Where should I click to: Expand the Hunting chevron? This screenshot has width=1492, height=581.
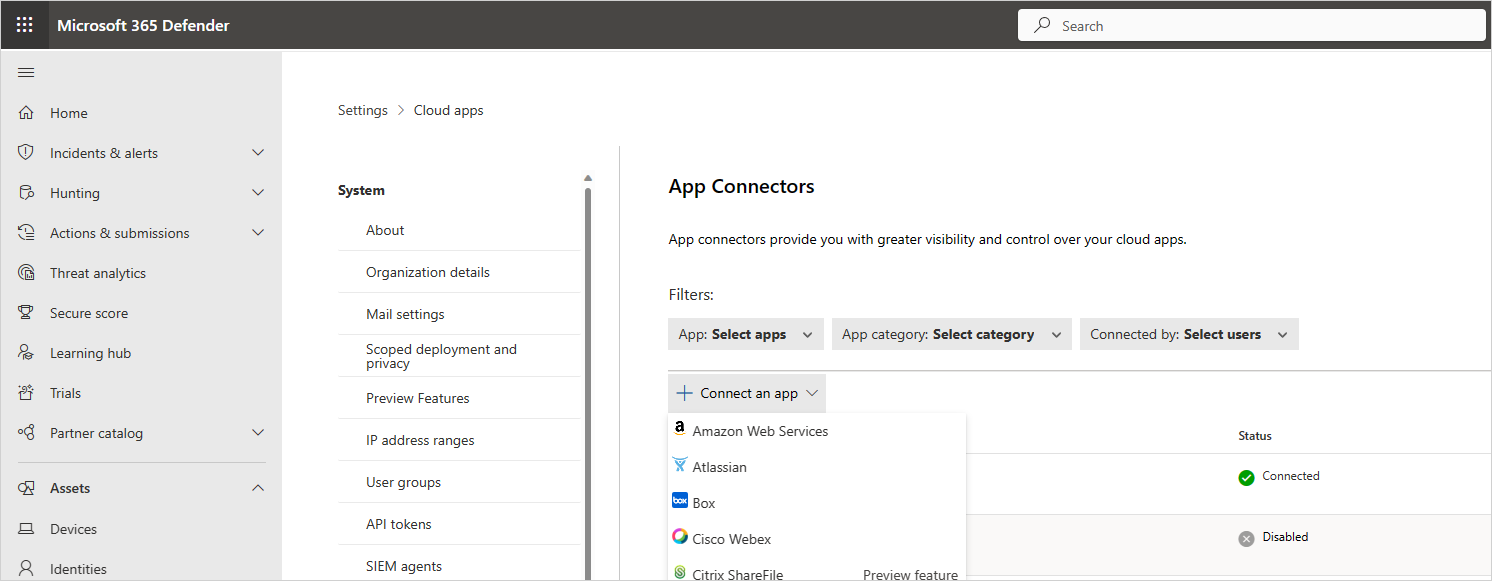coord(258,193)
